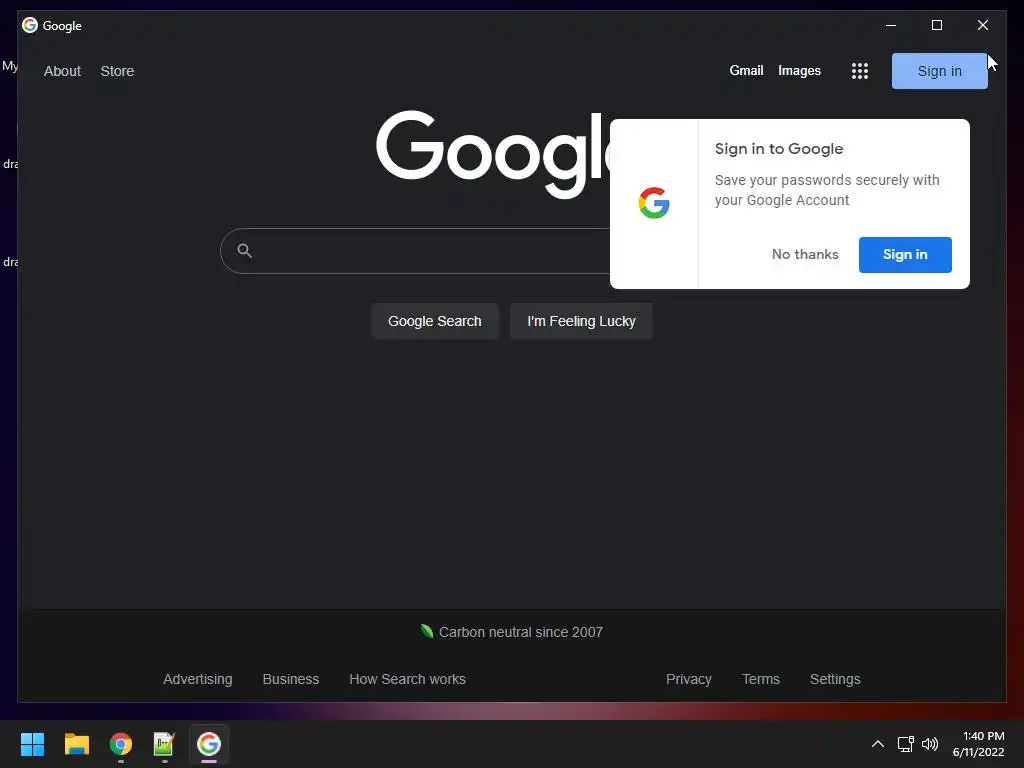Open the Terms footer link
1024x768 pixels.
pos(761,679)
